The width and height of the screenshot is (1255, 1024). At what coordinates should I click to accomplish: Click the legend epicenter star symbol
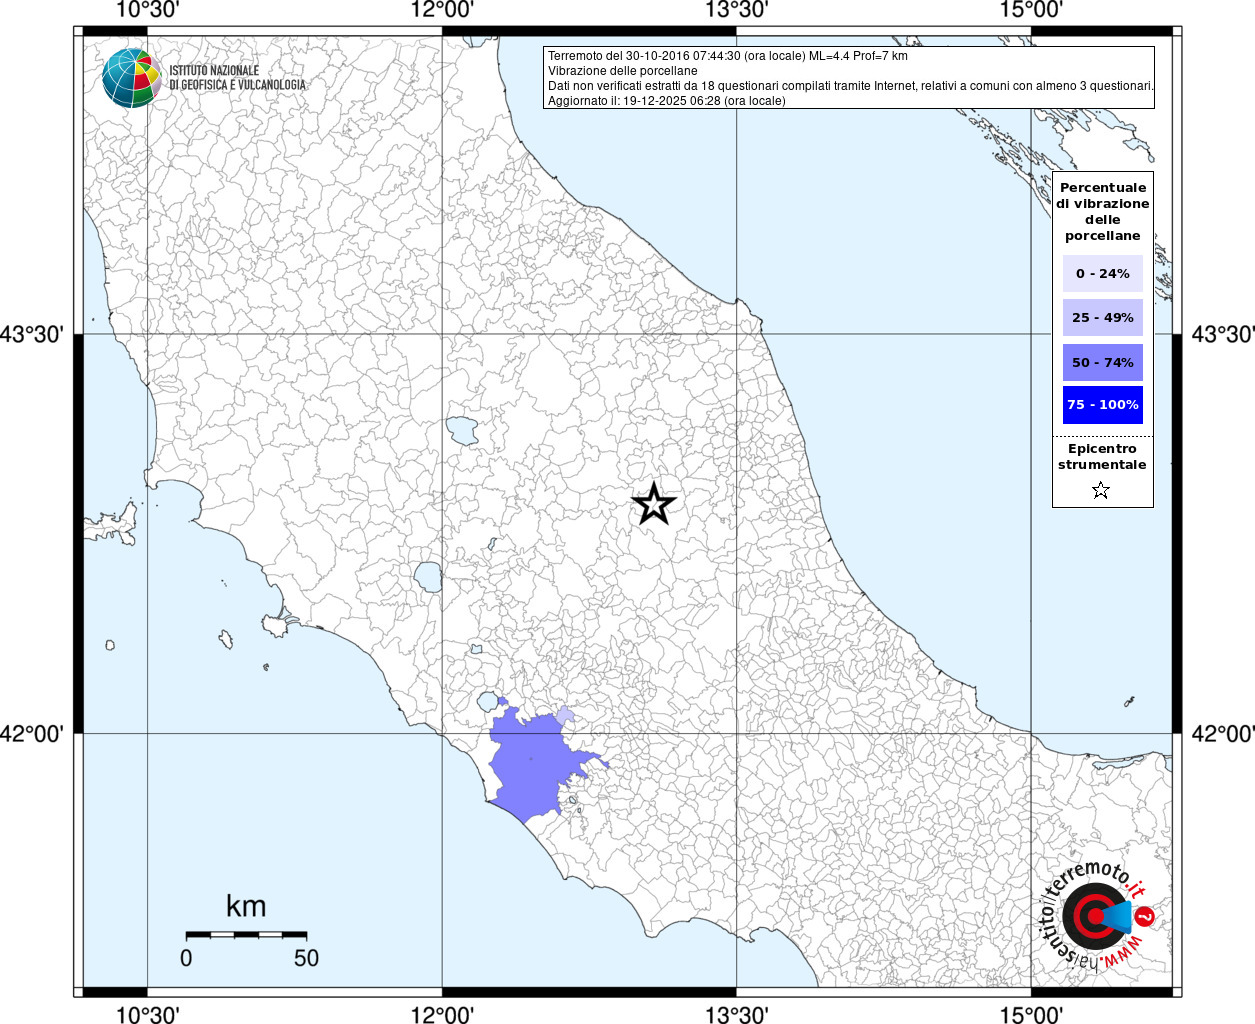coord(1101,490)
